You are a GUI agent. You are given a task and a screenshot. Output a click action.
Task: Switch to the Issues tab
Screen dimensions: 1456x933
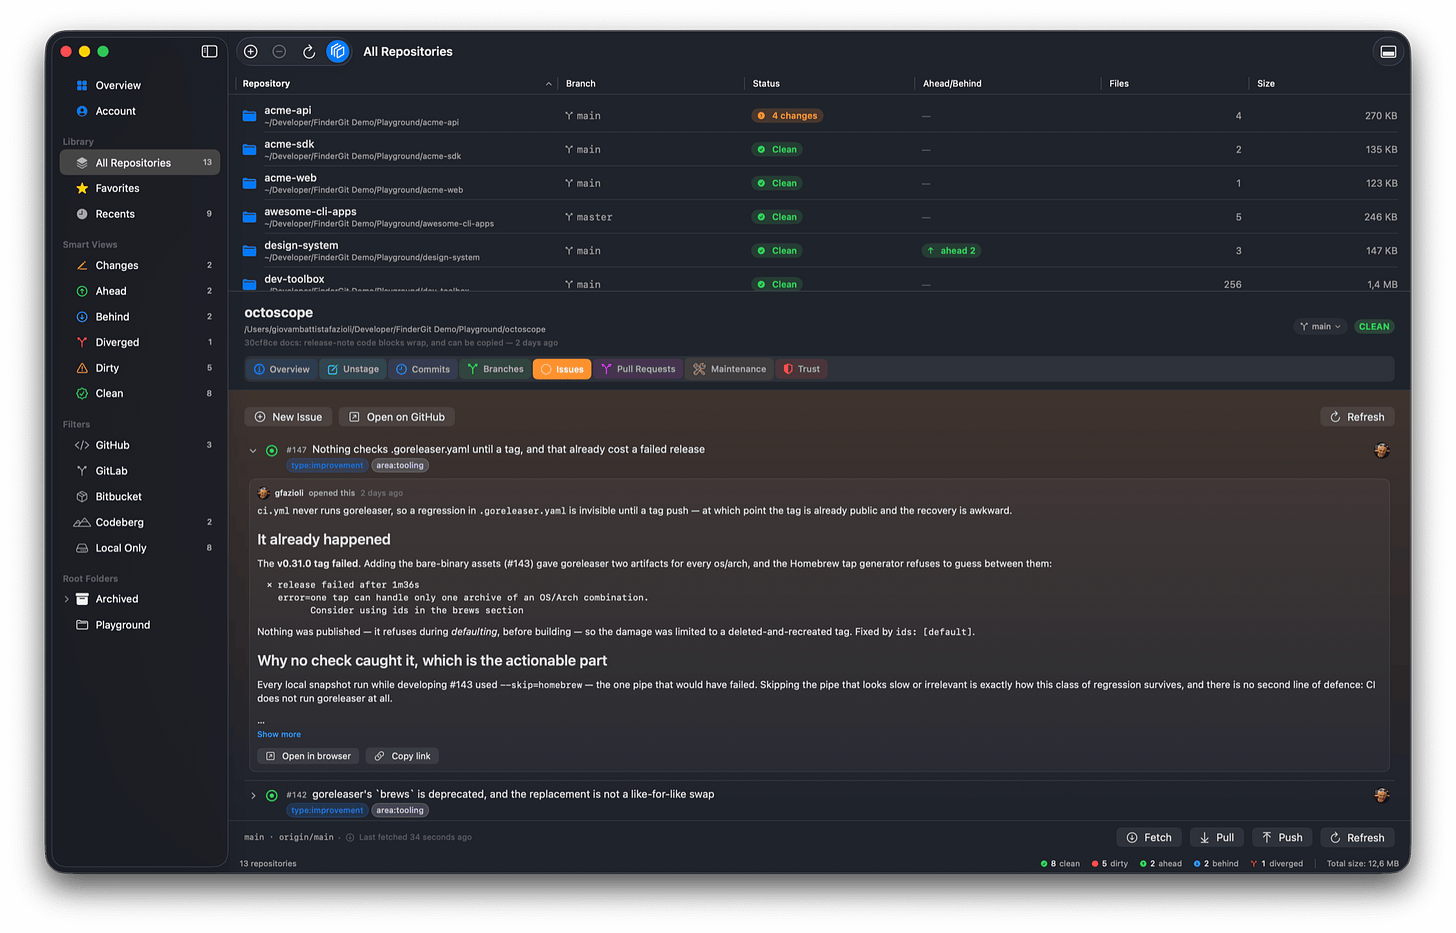point(562,369)
